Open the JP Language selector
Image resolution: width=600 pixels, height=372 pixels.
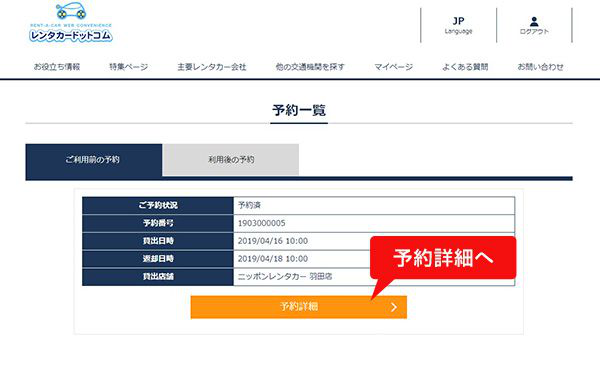coord(458,25)
